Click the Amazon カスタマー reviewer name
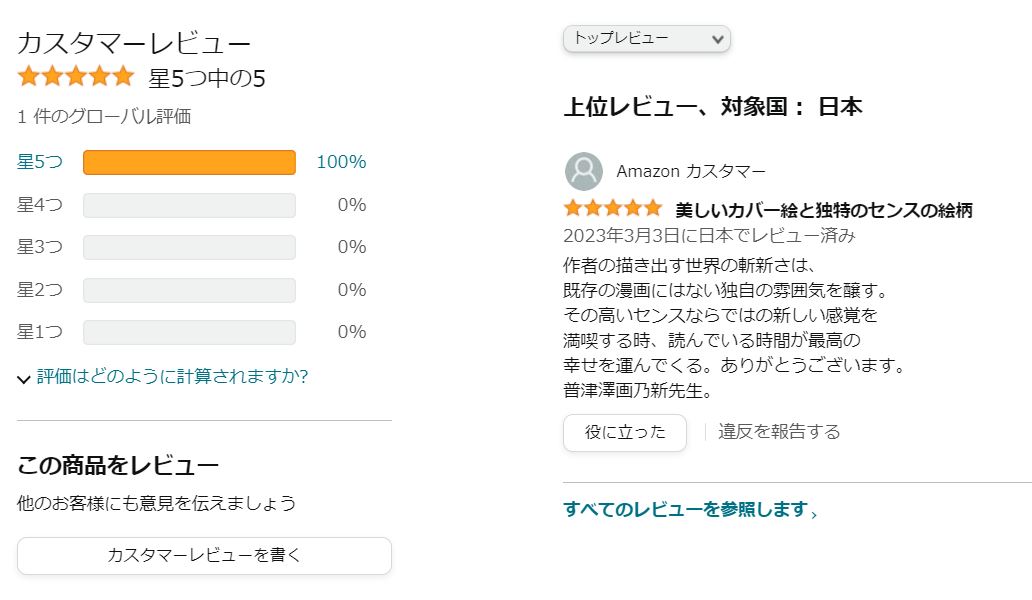This screenshot has width=1032, height=600. click(x=691, y=171)
